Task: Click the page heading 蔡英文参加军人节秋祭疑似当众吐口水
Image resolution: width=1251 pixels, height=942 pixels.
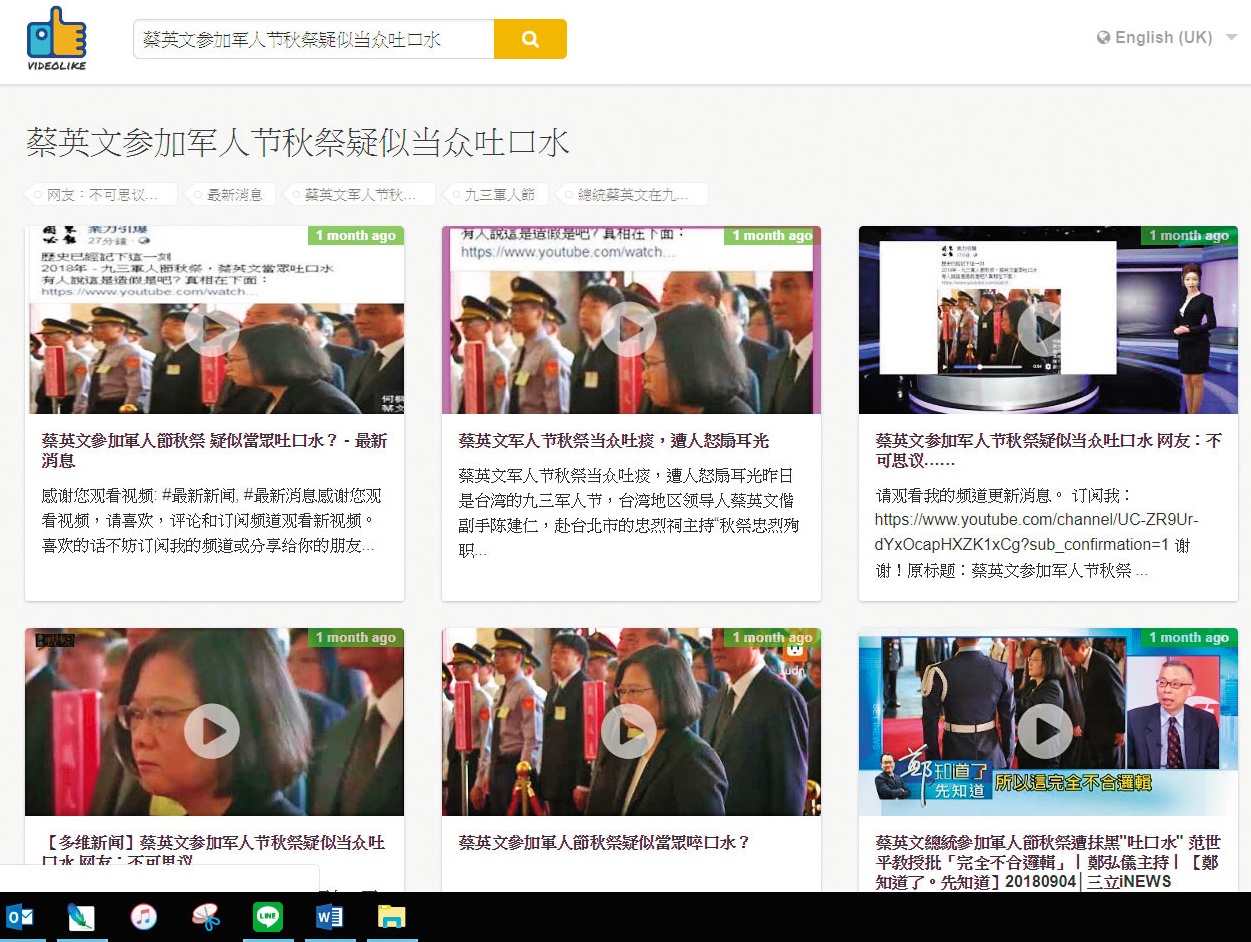Action: coord(298,142)
